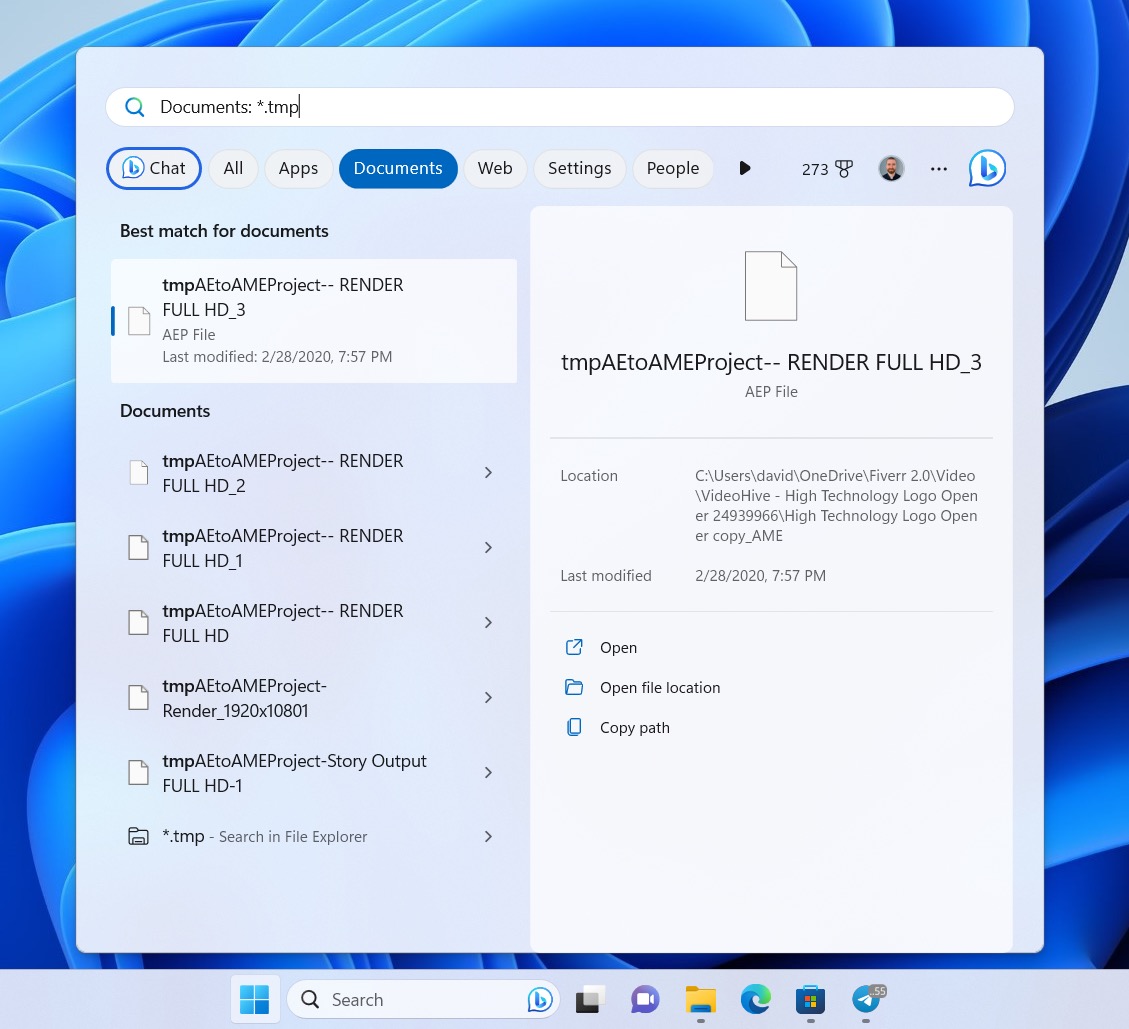The image size is (1129, 1029).
Task: Click the play arrow next to People filter
Action: (745, 168)
